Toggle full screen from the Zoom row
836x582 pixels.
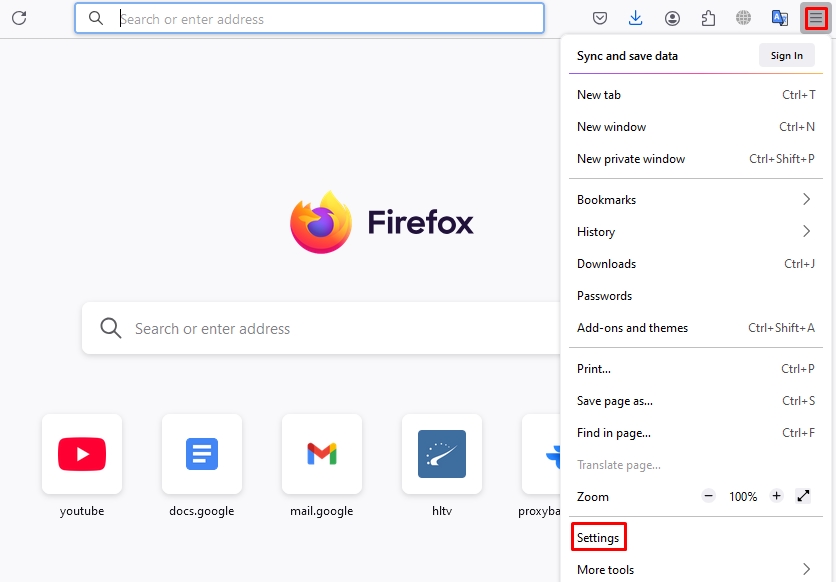click(803, 496)
